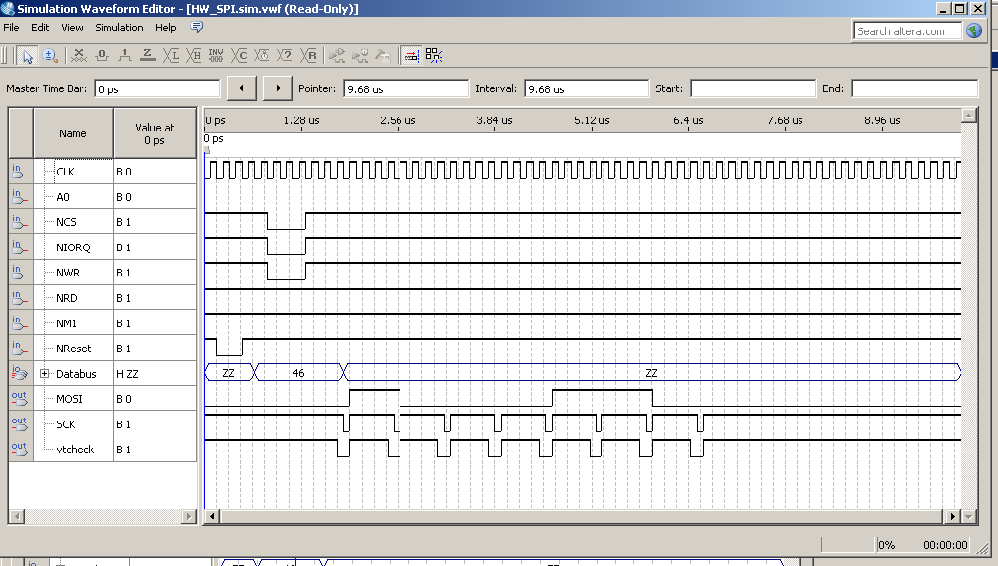Click the vertical scroll up arrow

969,115
